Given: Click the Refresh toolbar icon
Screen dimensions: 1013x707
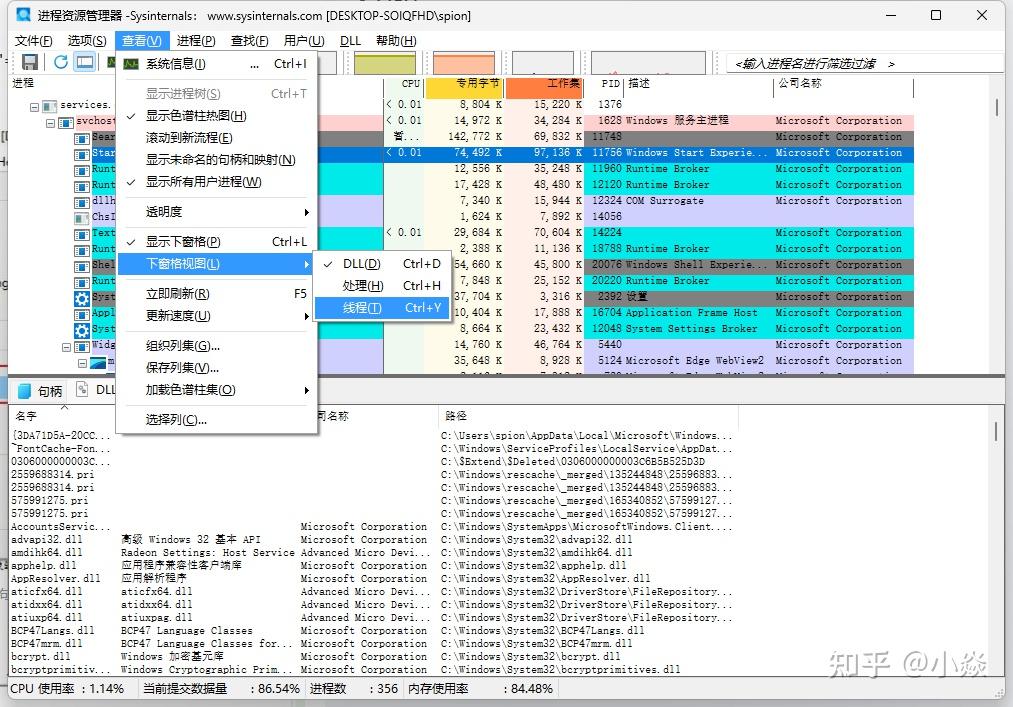Looking at the screenshot, I should [x=59, y=60].
